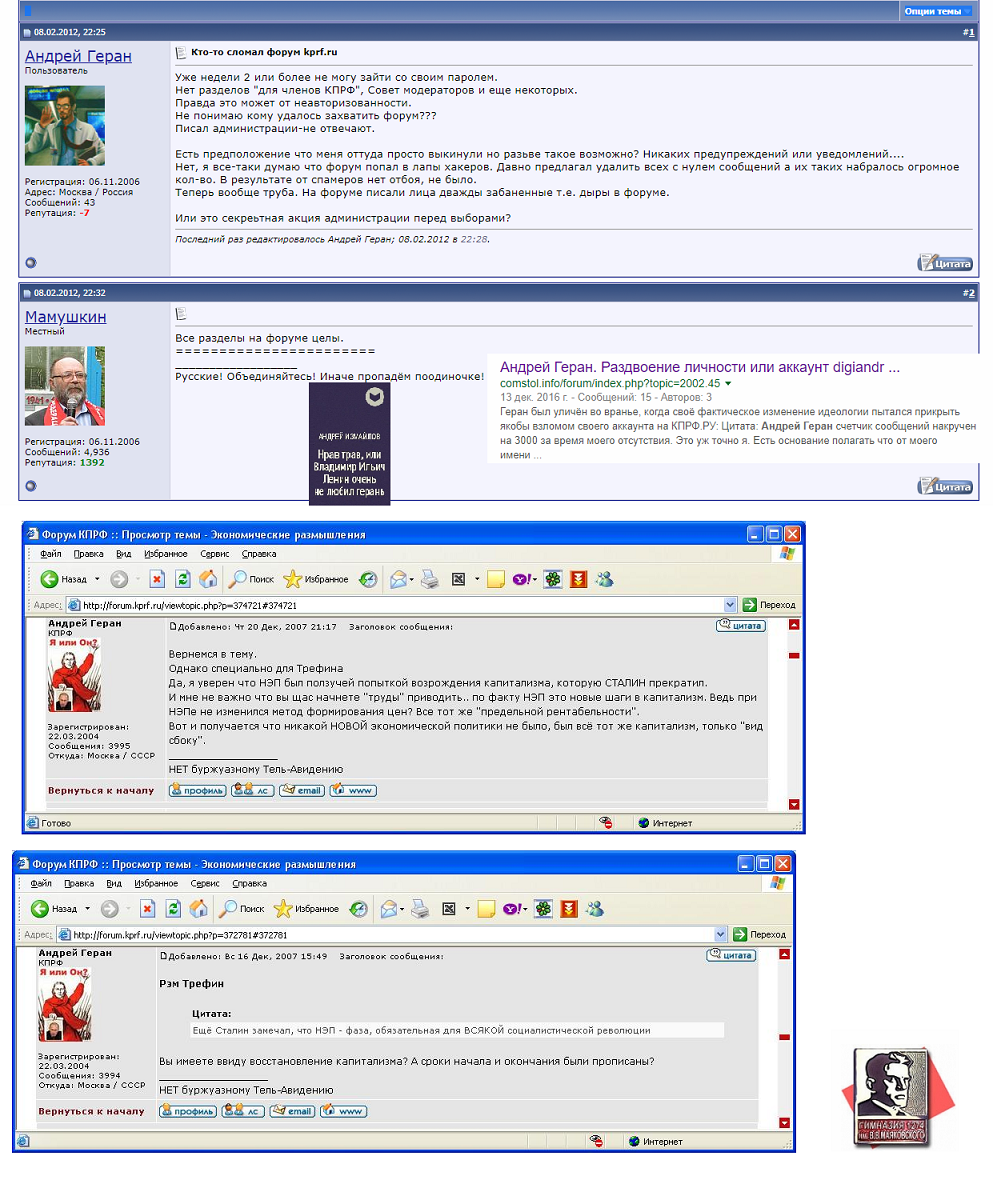This screenshot has width=993, height=1188.
Task: Click the scroll down arrow in the 20 Дек post window
Action: [x=794, y=805]
